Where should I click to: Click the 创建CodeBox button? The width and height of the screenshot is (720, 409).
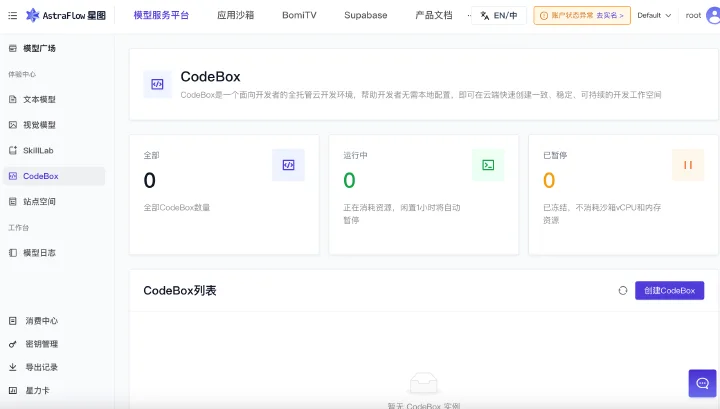click(x=669, y=291)
